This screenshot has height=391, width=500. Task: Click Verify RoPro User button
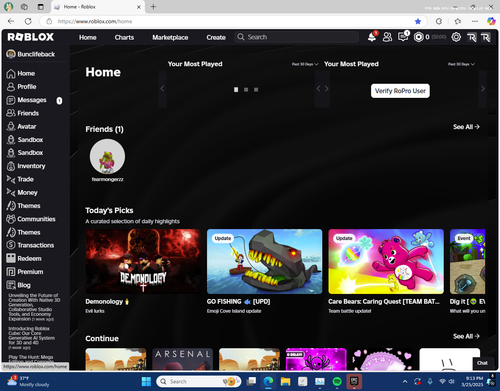pyautogui.click(x=400, y=91)
